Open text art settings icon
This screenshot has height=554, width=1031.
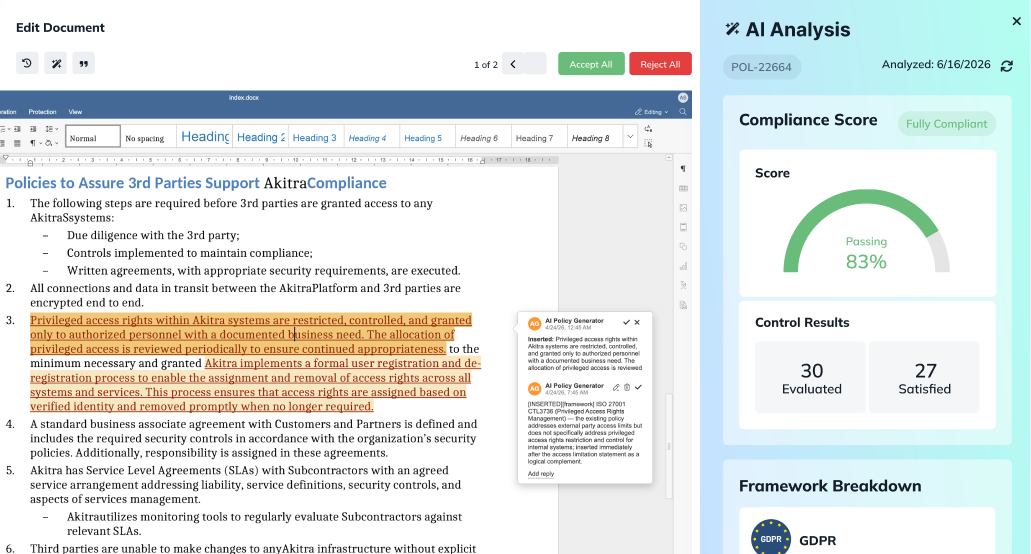tap(683, 285)
